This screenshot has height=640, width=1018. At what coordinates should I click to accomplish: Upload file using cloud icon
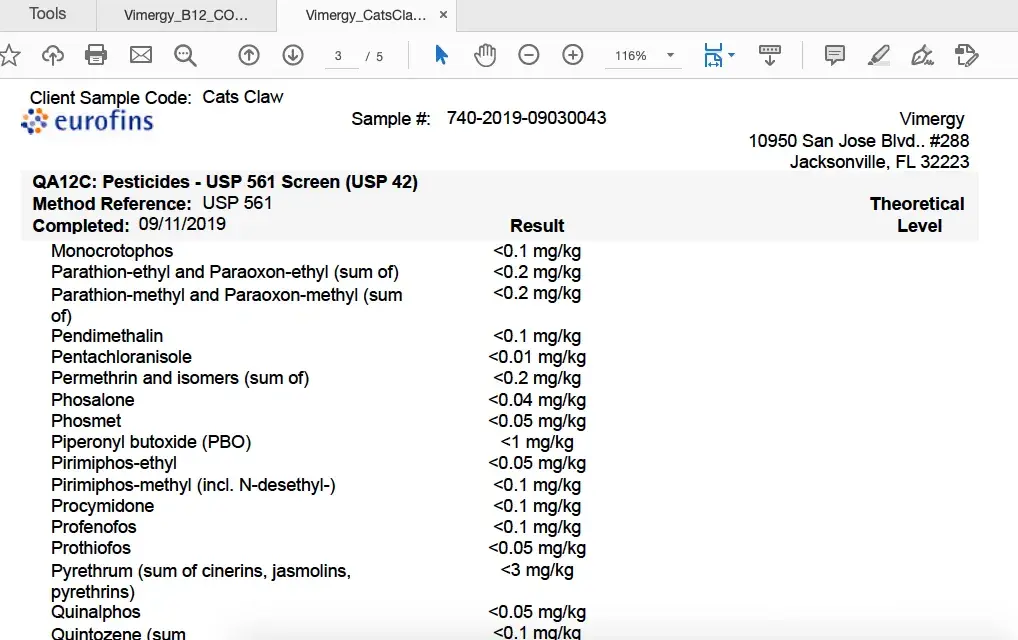52,55
